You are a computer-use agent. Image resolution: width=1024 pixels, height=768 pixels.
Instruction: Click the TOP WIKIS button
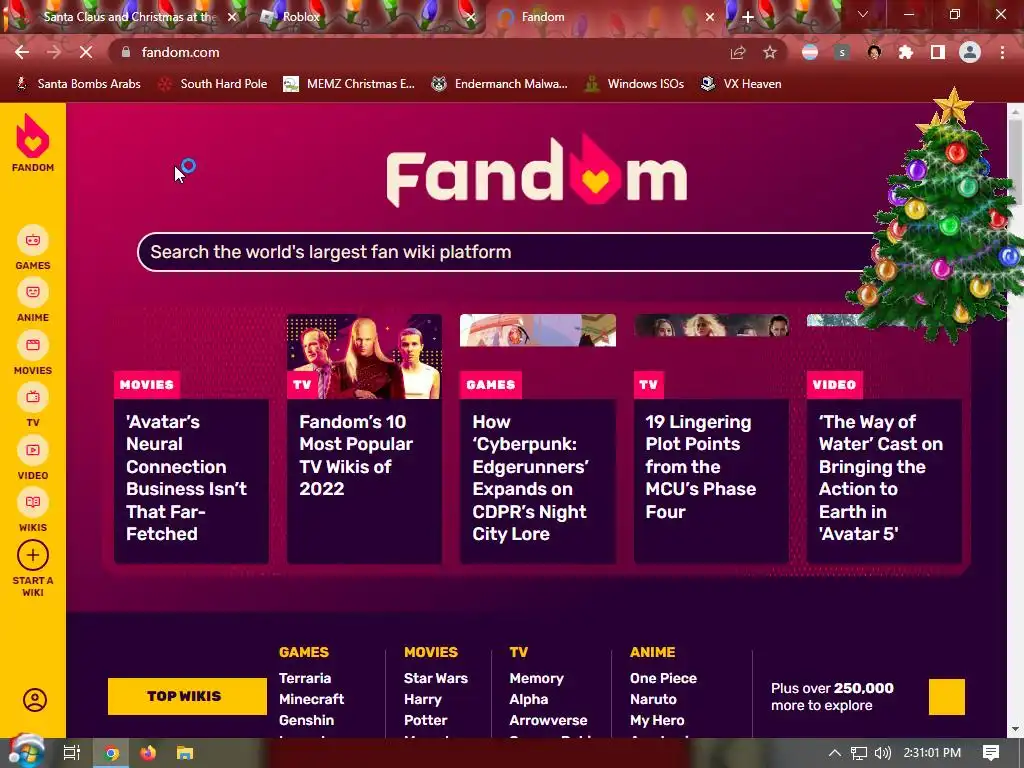coord(187,696)
